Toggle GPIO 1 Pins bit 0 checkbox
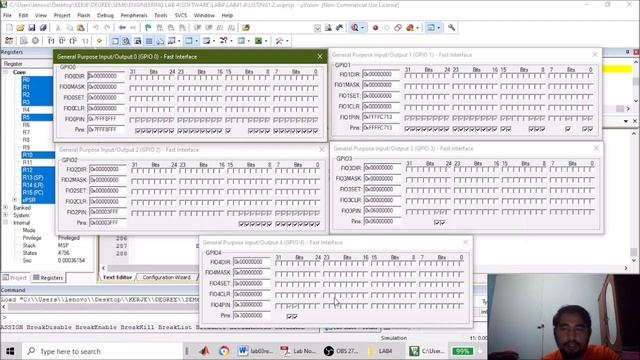The image size is (640, 360). [590, 129]
